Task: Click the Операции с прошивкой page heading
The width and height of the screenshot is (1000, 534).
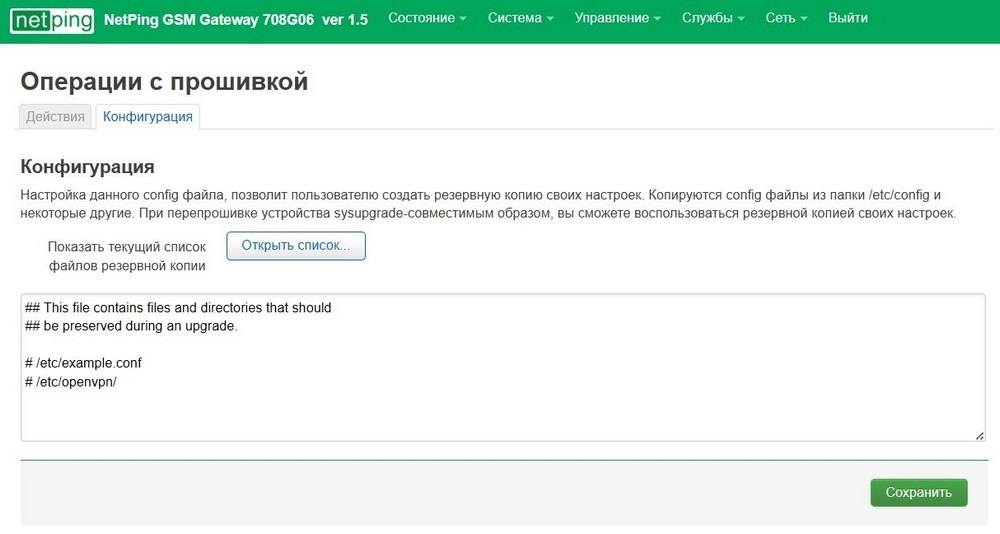Action: [x=164, y=82]
